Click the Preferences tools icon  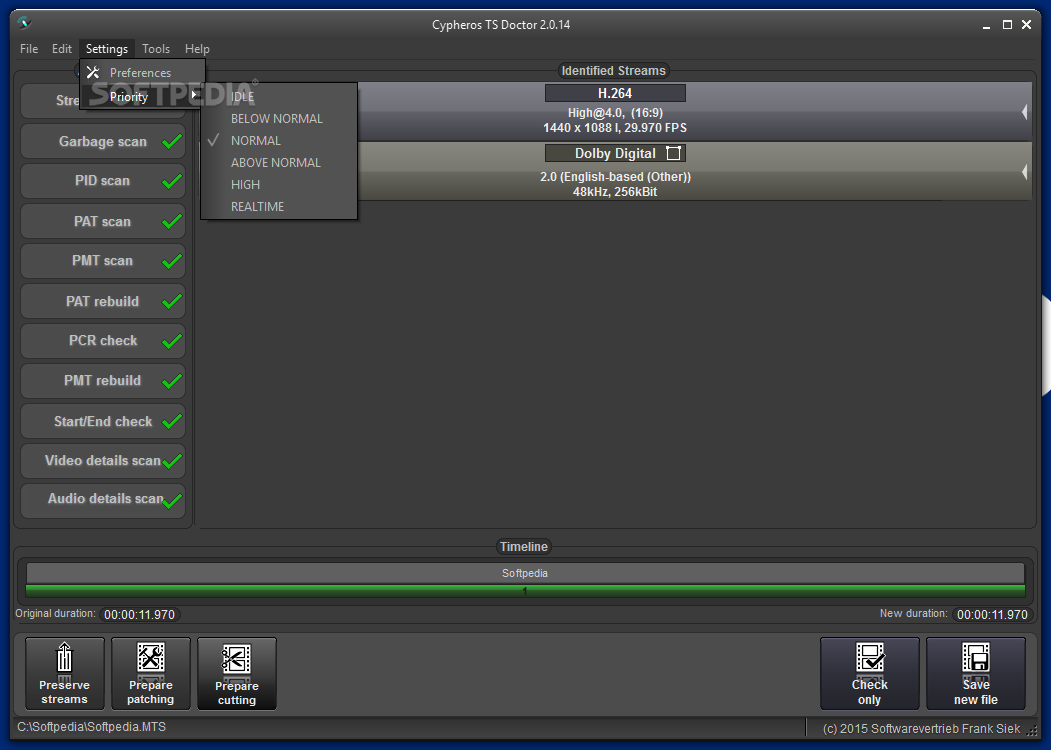pyautogui.click(x=93, y=72)
